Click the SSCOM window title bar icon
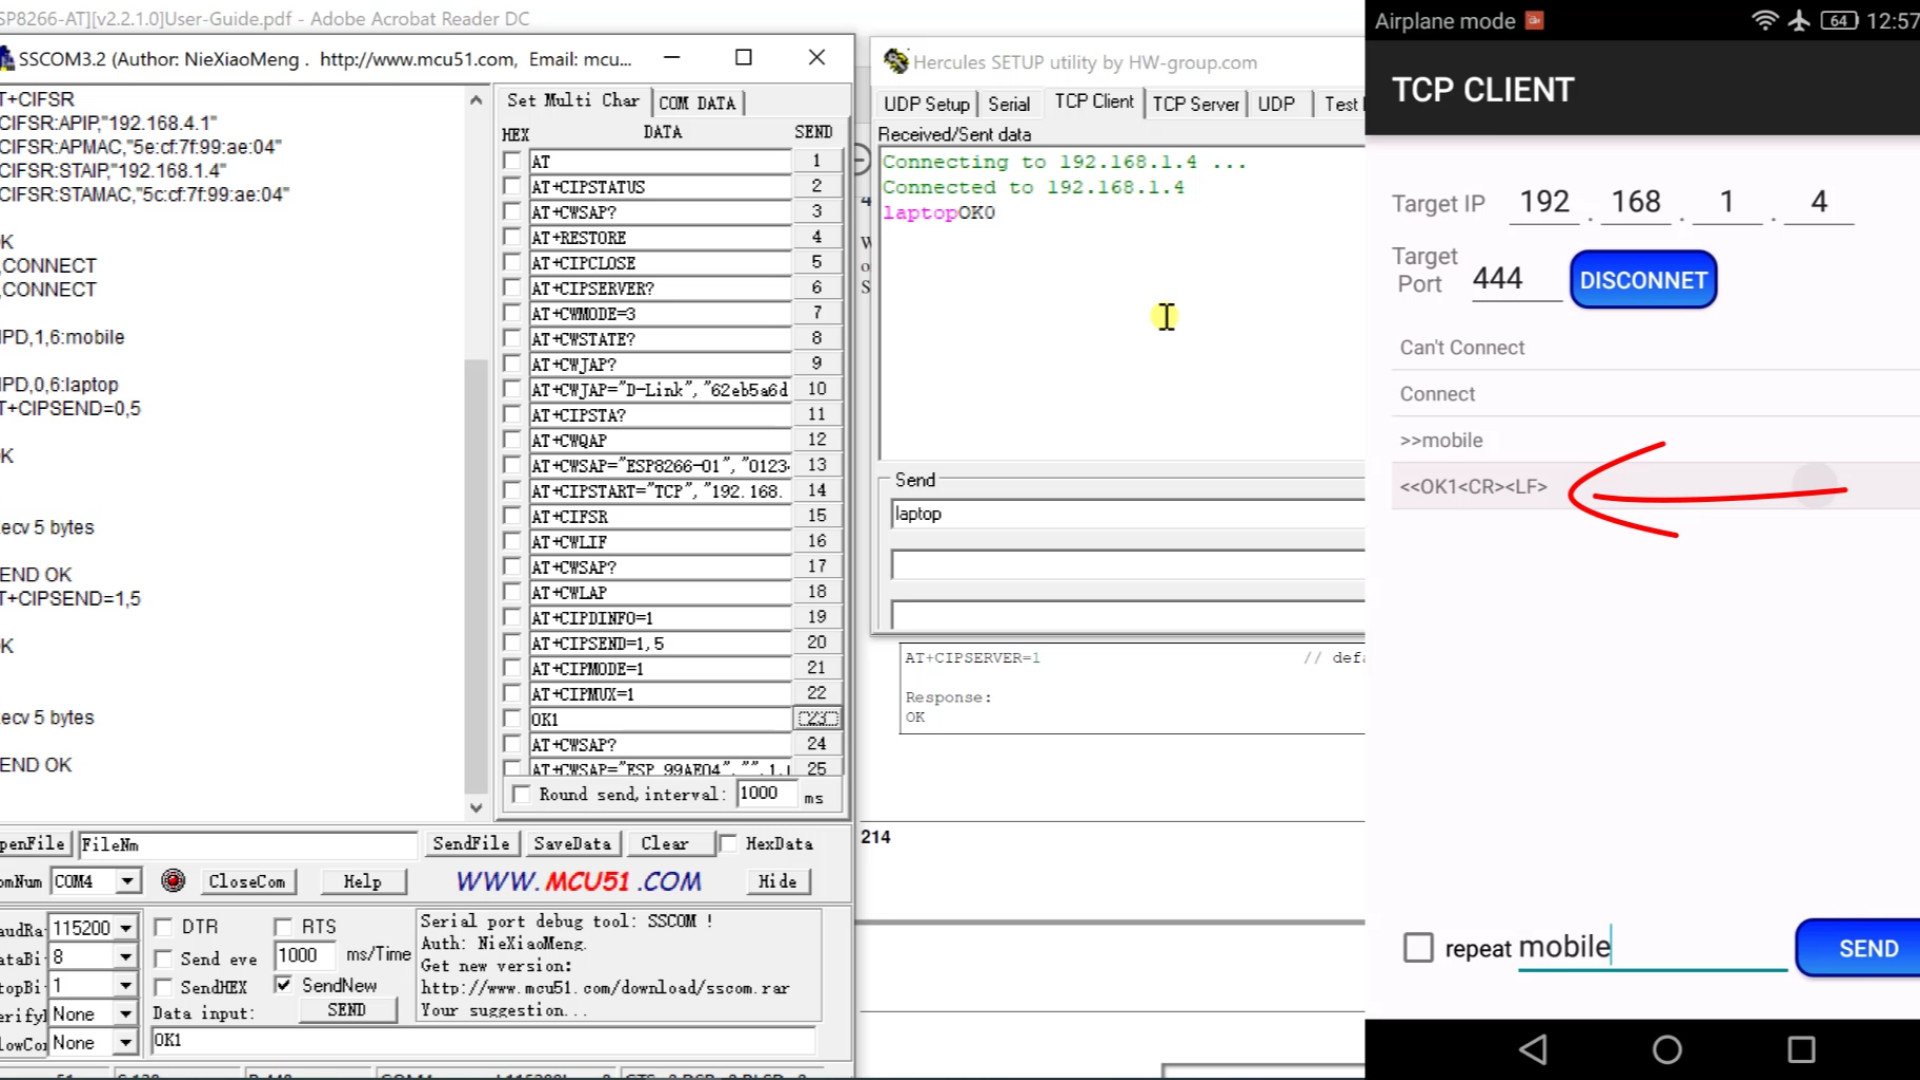 (7, 59)
